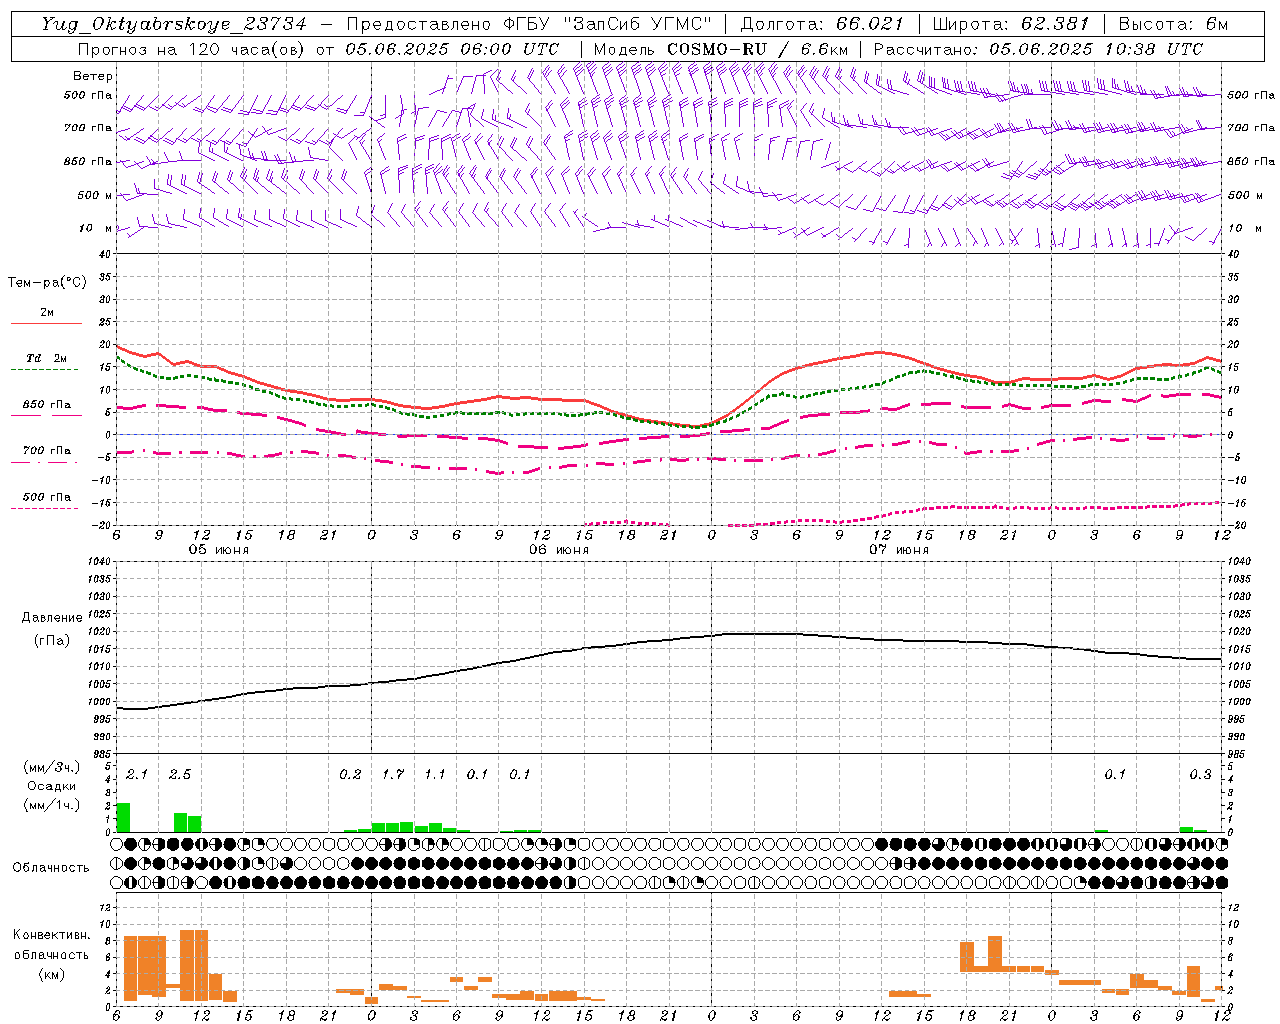Select the latitude value Широта: 62.381
This screenshot has width=1280, height=1024.
[1011, 24]
